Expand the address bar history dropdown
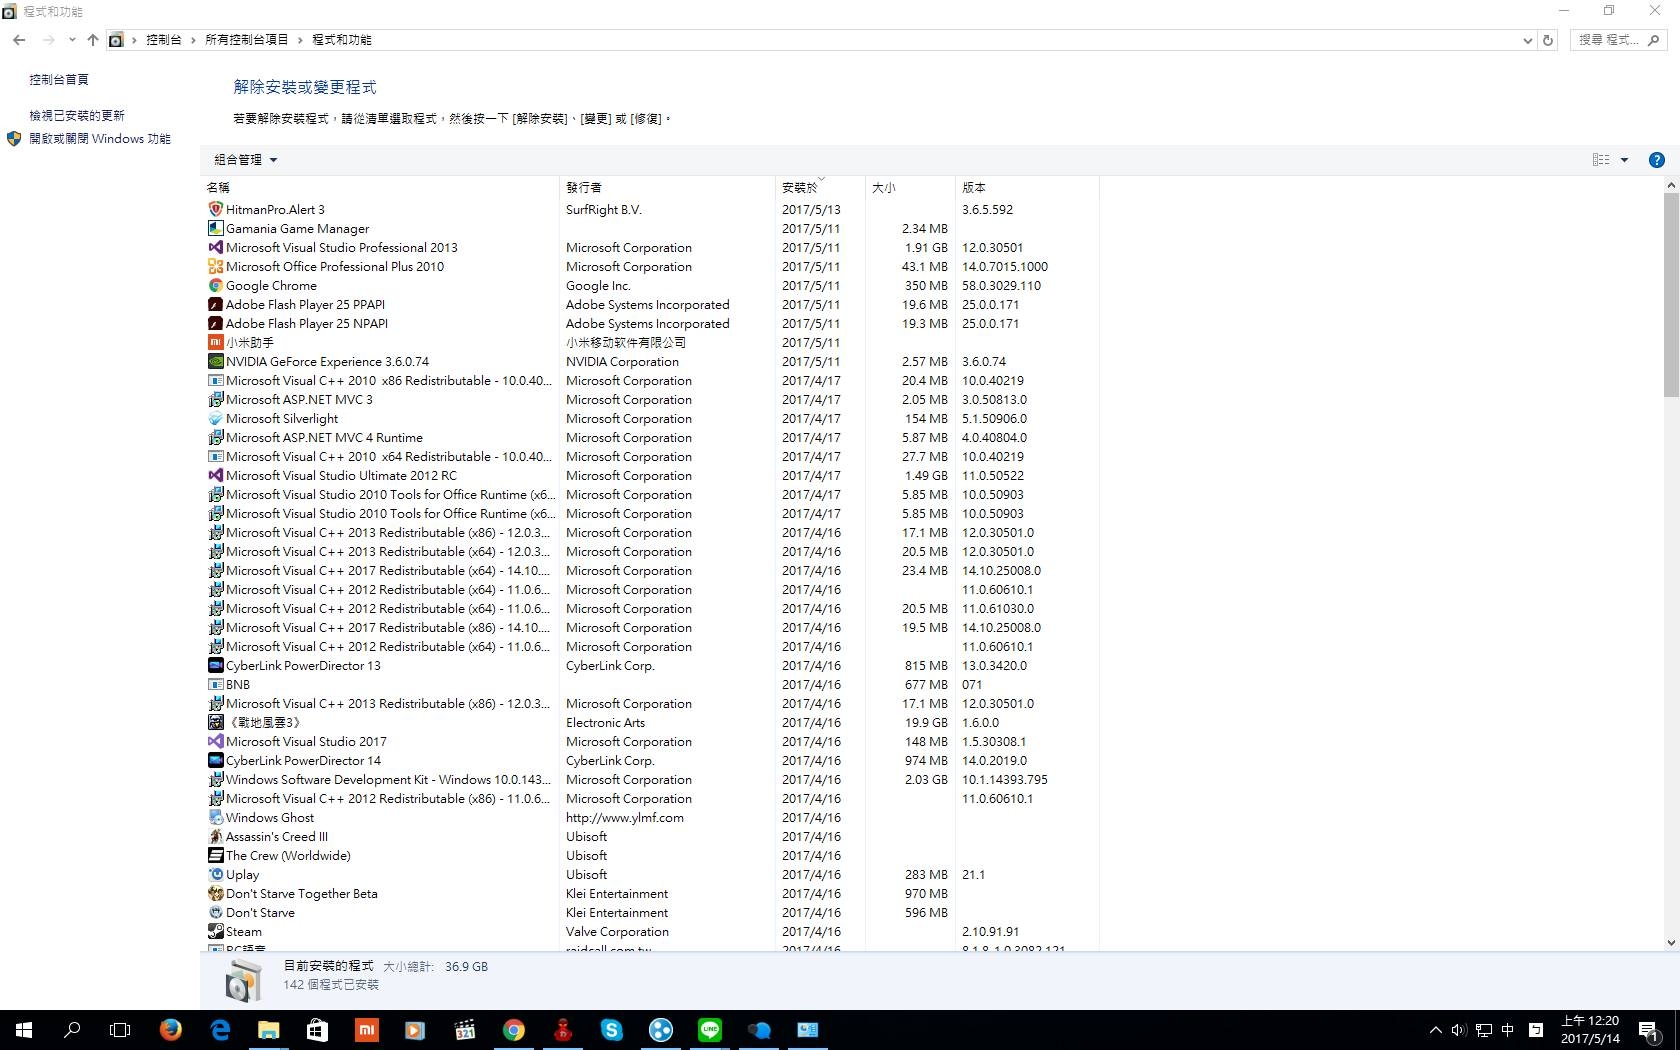1680x1050 pixels. pos(1527,40)
